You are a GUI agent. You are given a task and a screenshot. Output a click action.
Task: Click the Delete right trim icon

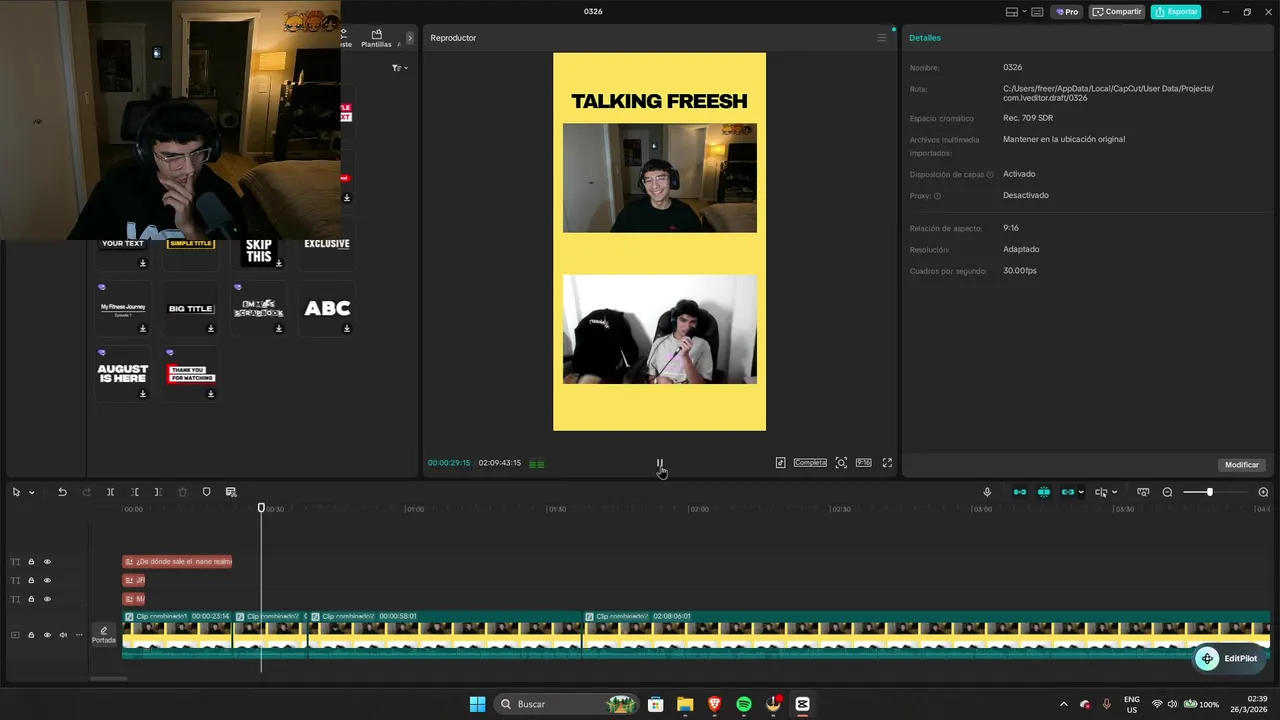coord(158,492)
